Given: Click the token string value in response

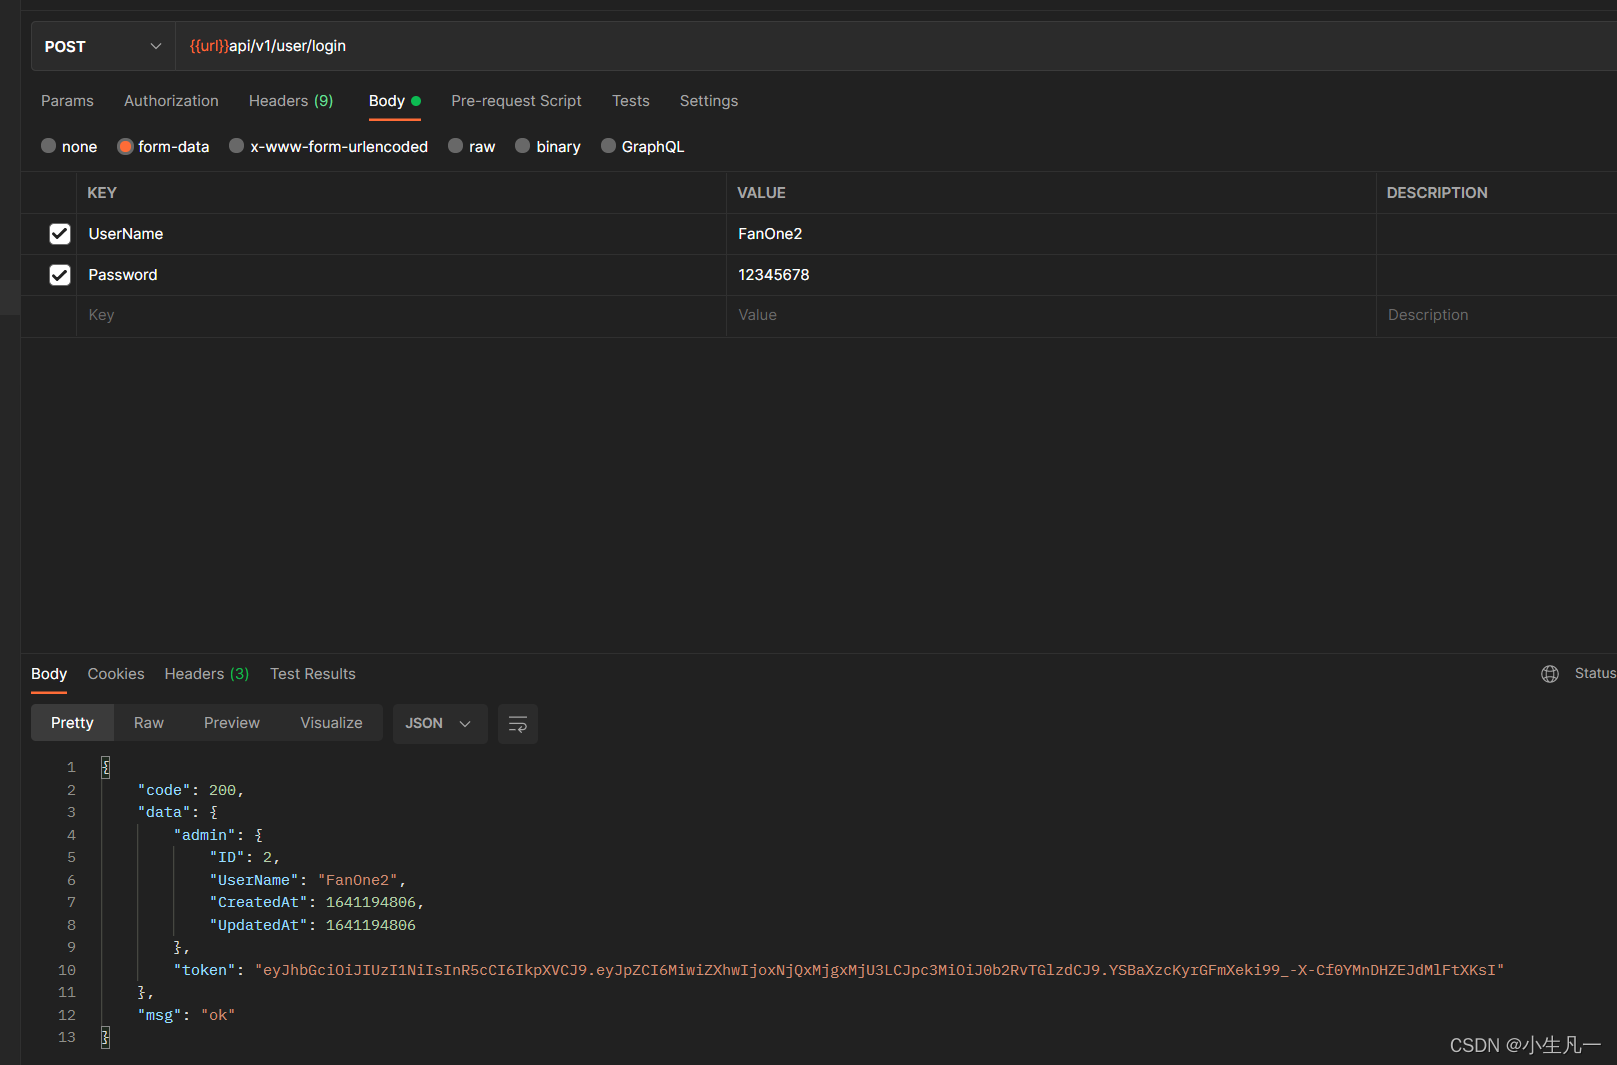Looking at the screenshot, I should coord(879,970).
